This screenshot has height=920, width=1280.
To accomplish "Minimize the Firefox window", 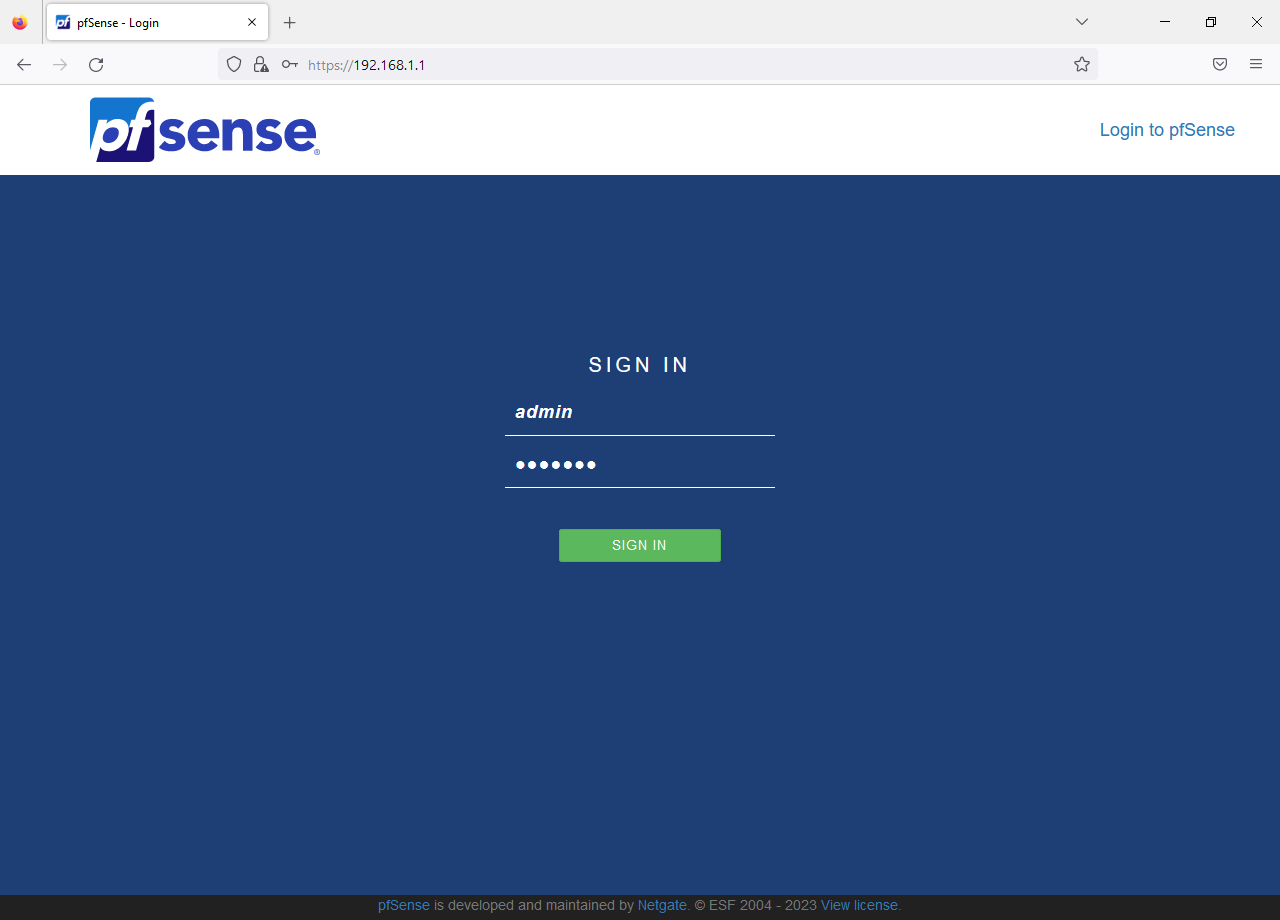I will pos(1165,22).
